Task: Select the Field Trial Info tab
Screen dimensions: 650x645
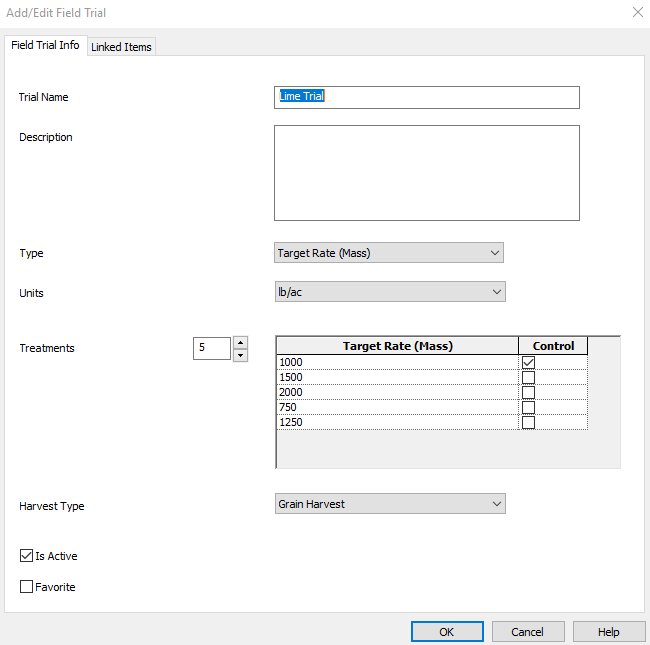Action: click(x=44, y=45)
